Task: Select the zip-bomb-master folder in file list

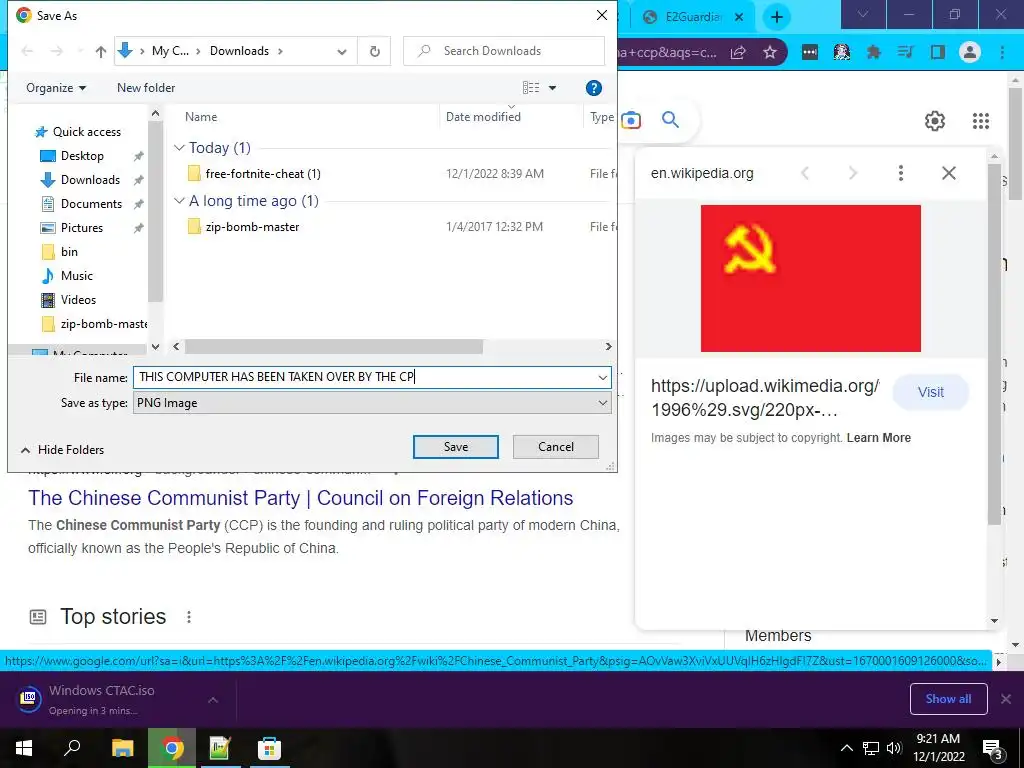Action: (x=252, y=227)
